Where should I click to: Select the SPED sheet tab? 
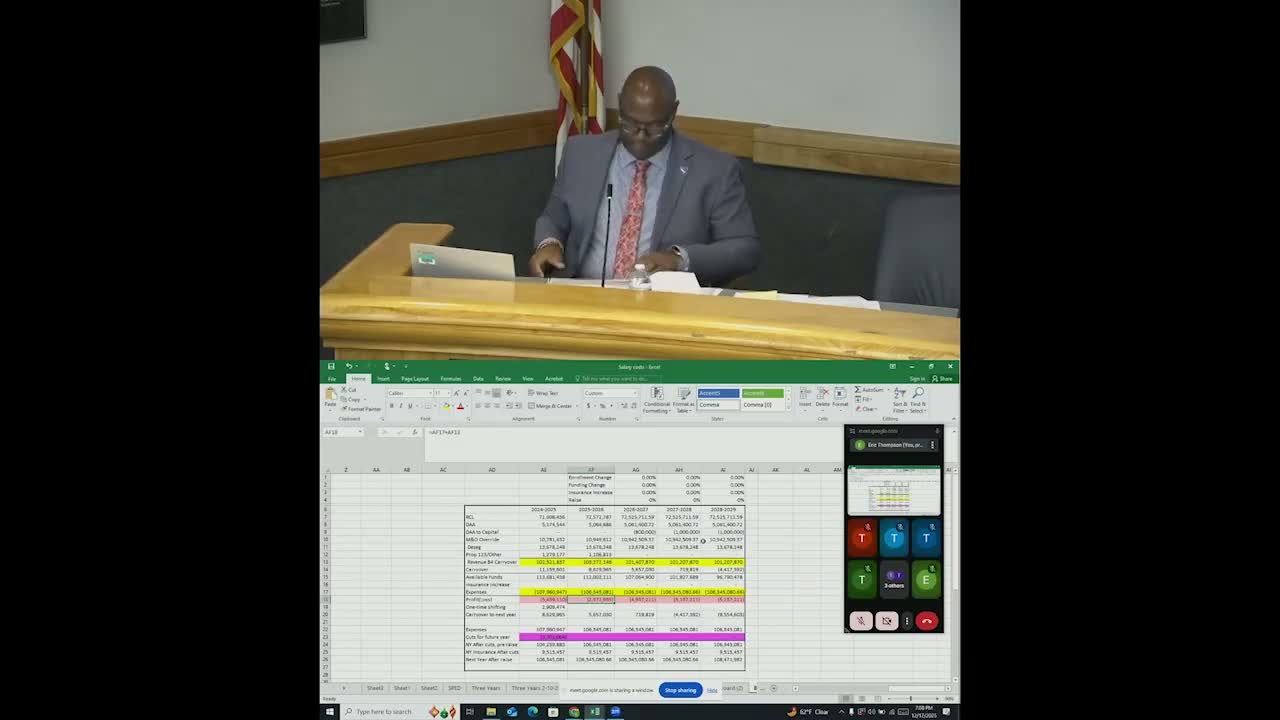456,688
